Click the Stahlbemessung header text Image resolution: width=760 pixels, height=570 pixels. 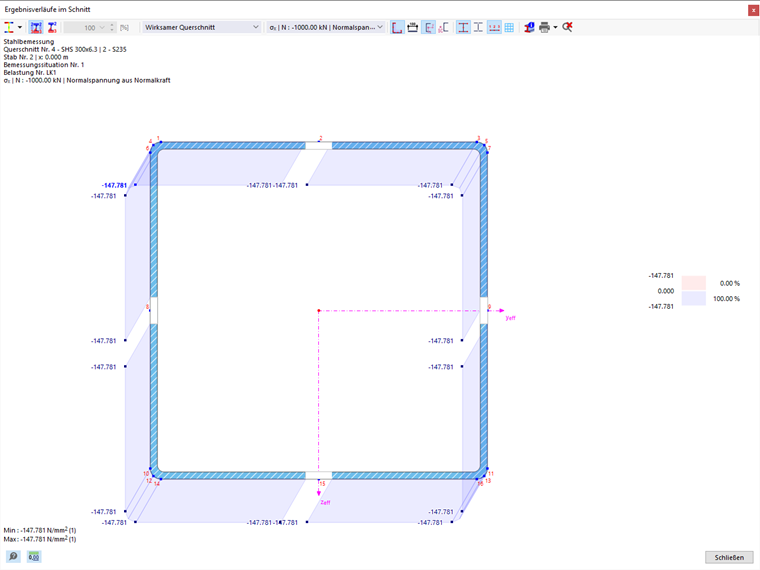29,42
